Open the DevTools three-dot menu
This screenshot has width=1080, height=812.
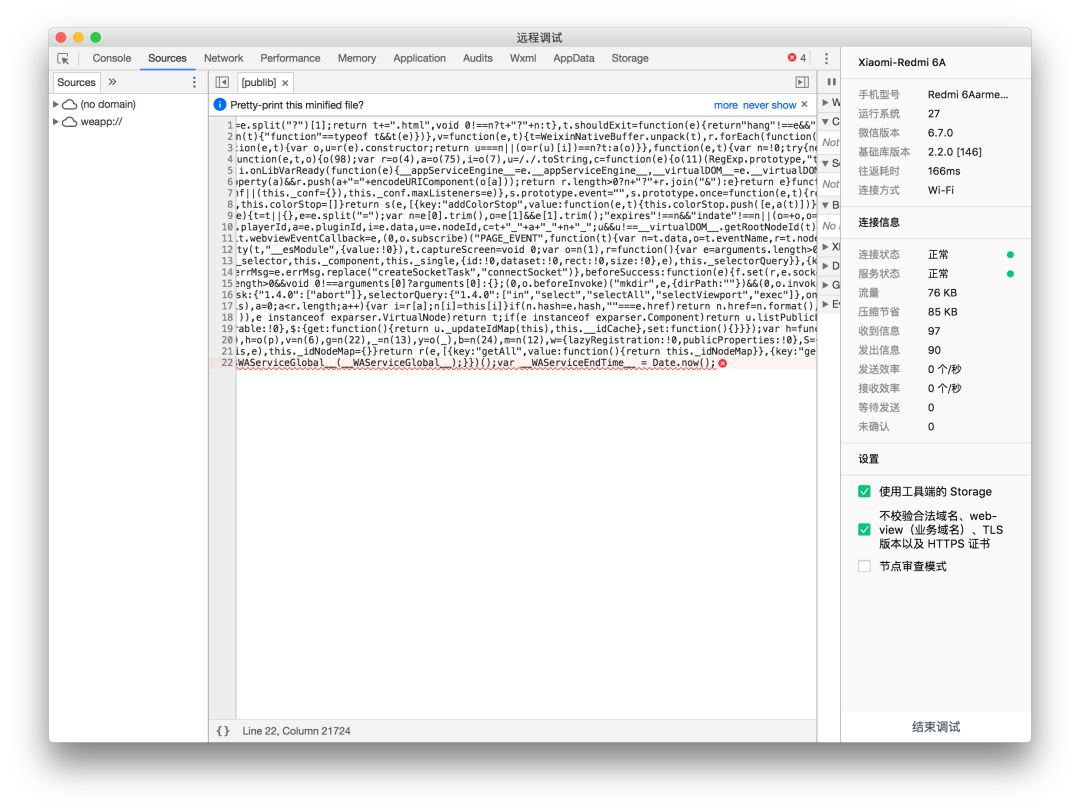827,59
